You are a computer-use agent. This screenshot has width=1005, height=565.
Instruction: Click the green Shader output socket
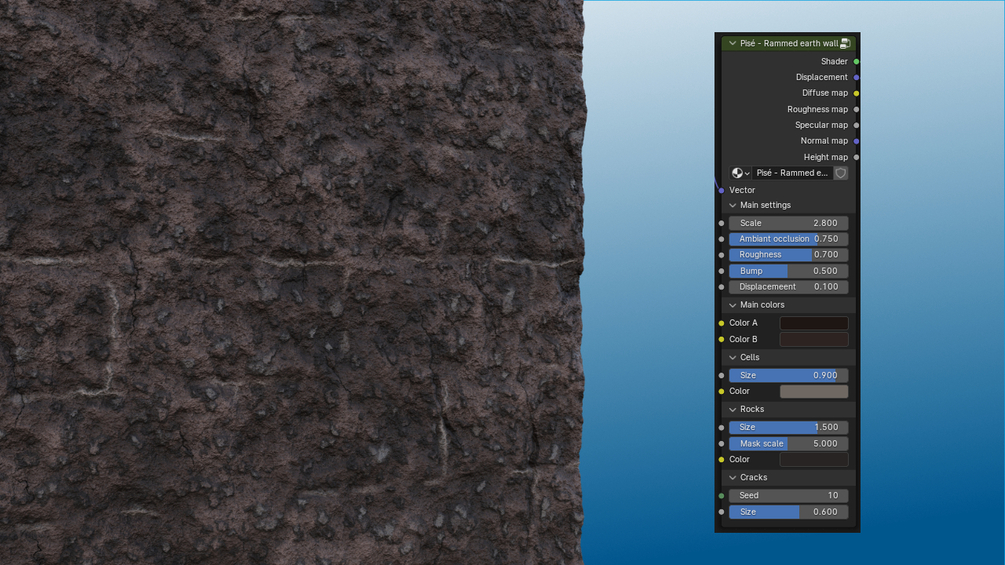click(856, 61)
